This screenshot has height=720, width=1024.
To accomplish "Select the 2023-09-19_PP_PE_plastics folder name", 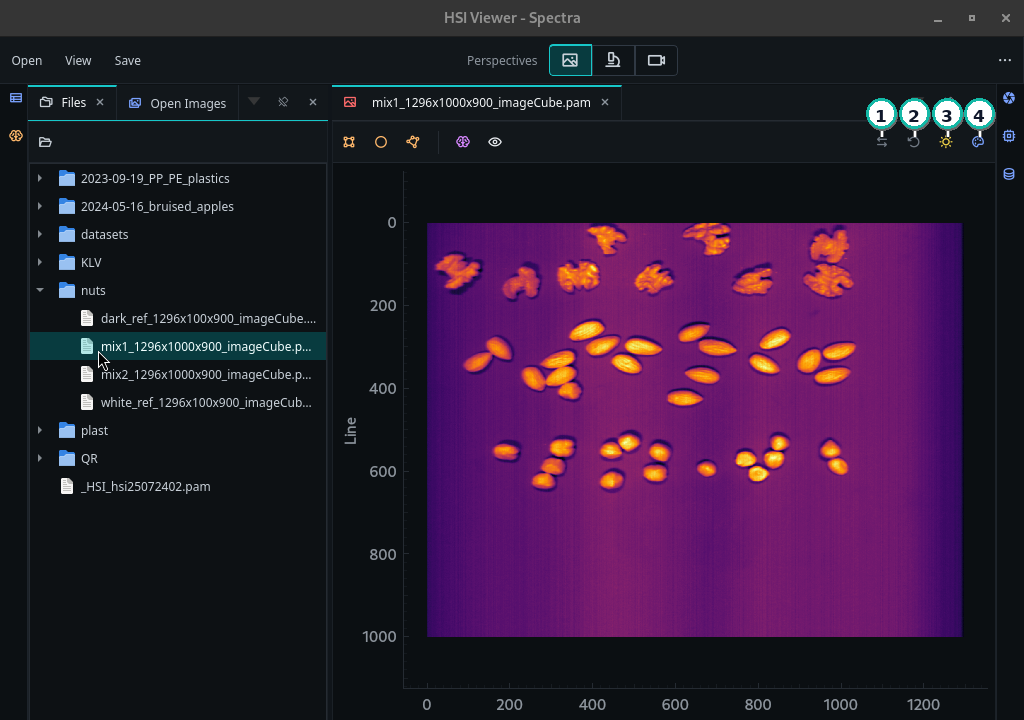I will pyautogui.click(x=155, y=178).
